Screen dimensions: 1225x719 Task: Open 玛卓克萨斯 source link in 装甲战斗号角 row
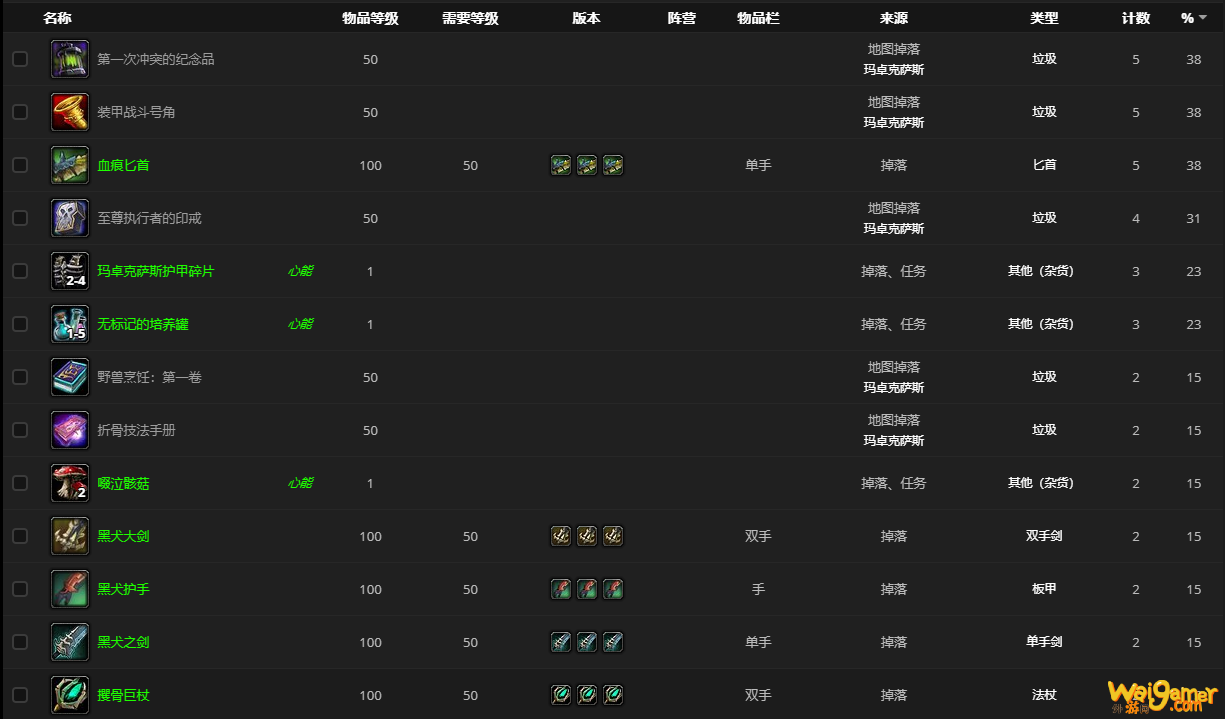point(894,123)
